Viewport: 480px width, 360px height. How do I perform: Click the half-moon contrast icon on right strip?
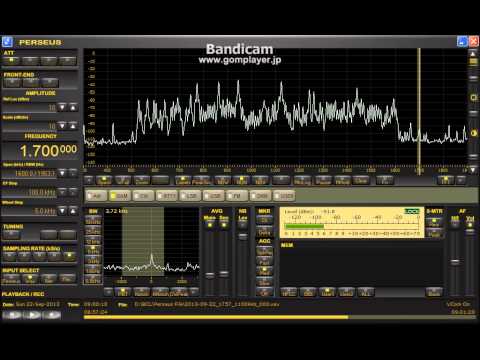[473, 133]
